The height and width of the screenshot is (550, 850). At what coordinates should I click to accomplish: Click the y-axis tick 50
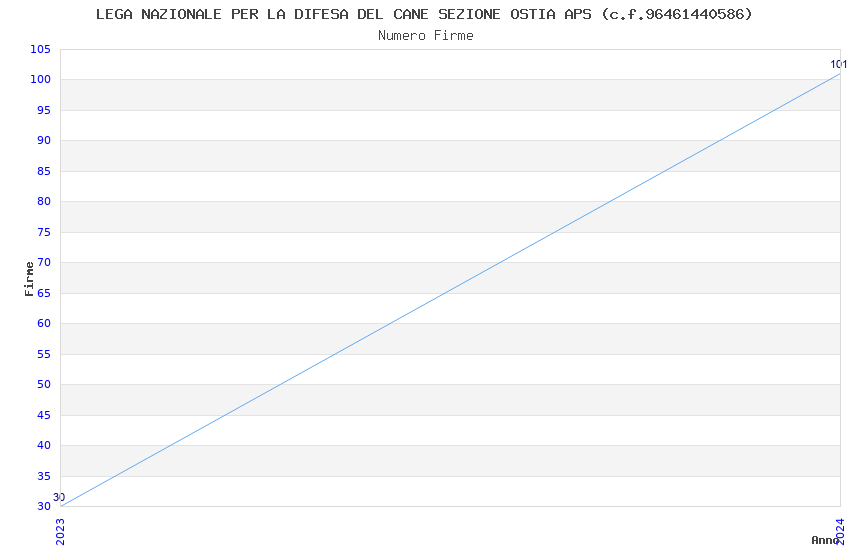(43, 384)
